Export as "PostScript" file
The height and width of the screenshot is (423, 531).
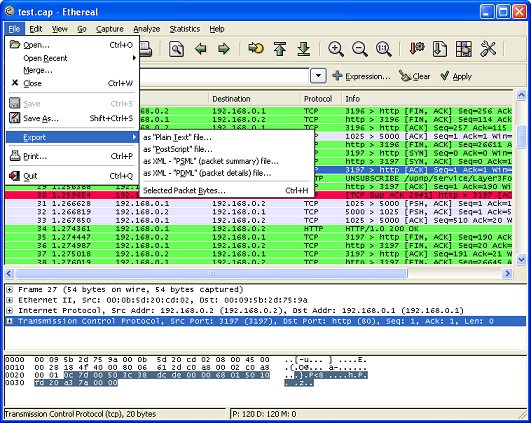click(227, 149)
